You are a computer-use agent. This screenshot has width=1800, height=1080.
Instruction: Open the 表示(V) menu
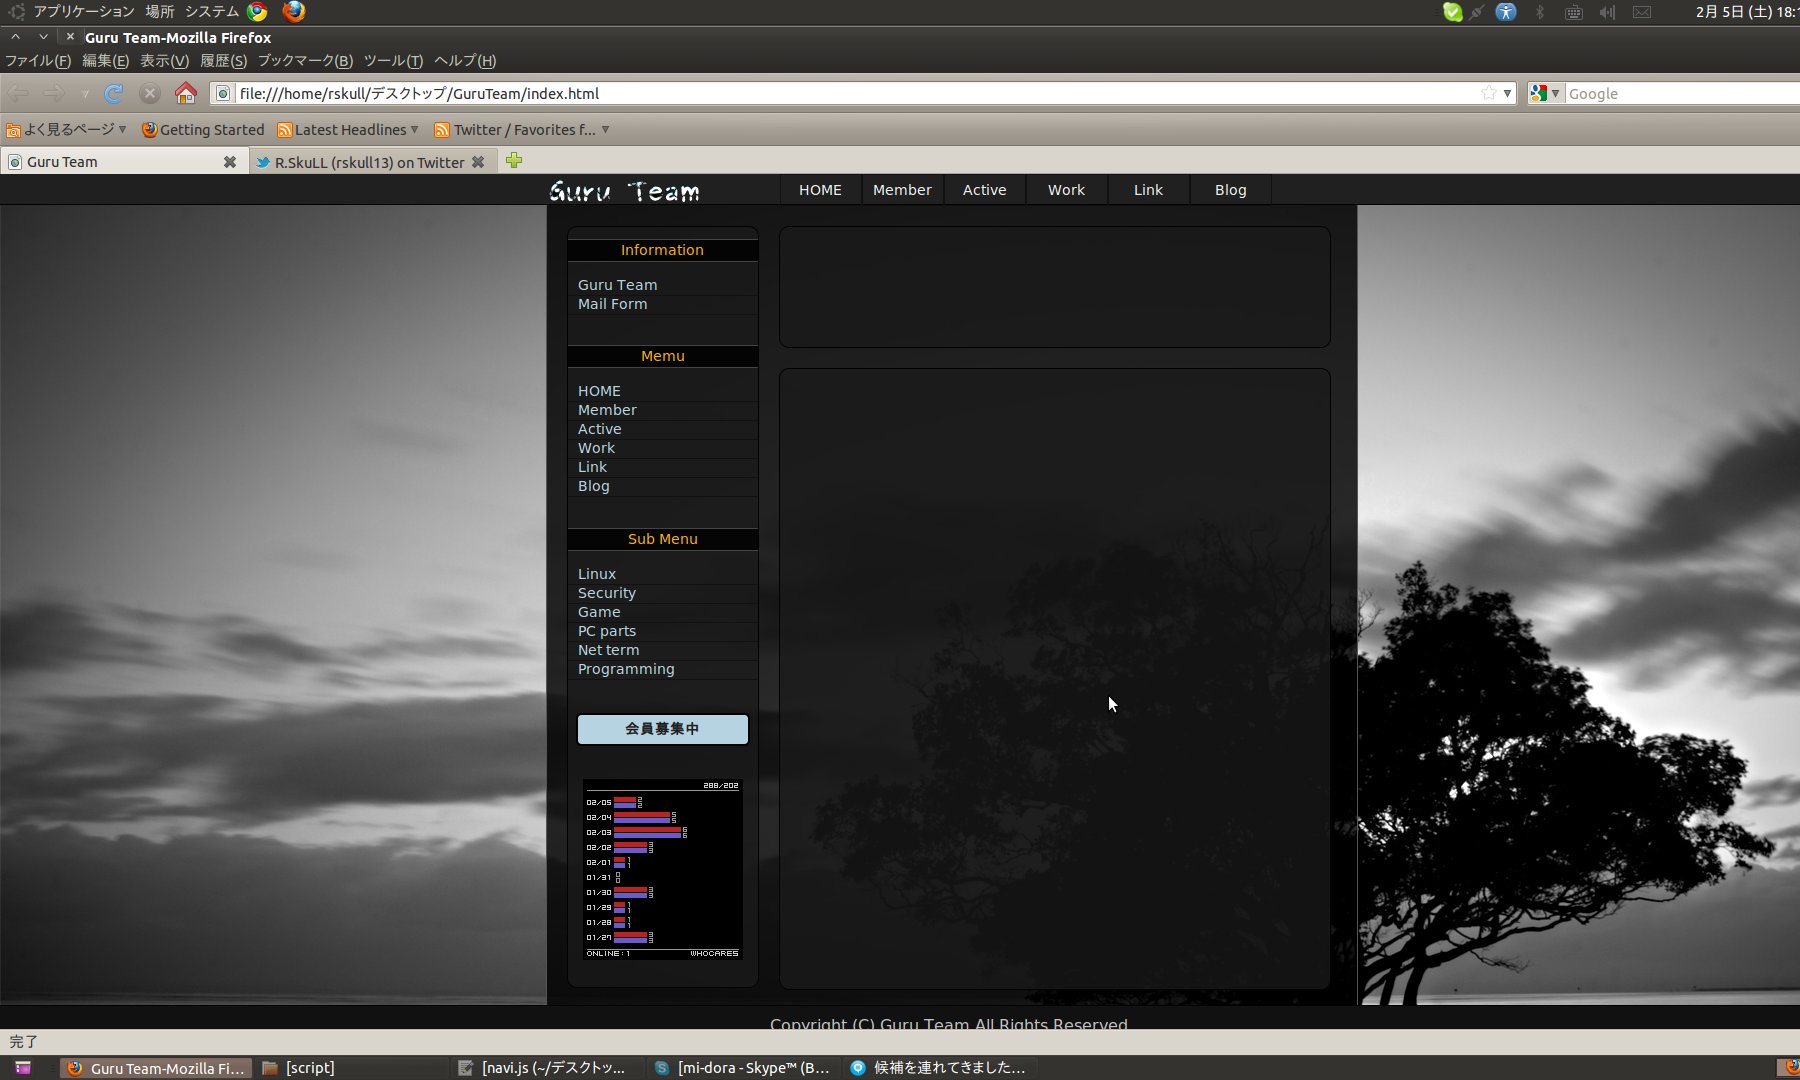coord(164,61)
